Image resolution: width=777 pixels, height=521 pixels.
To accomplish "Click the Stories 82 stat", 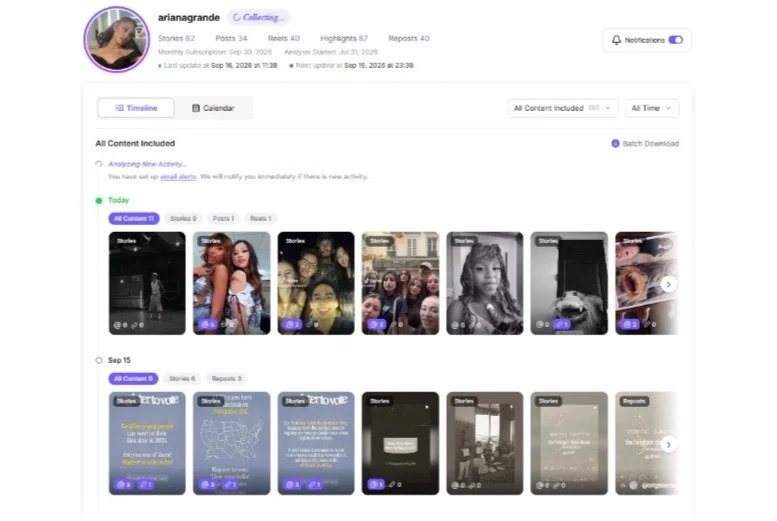I will coord(176,38).
